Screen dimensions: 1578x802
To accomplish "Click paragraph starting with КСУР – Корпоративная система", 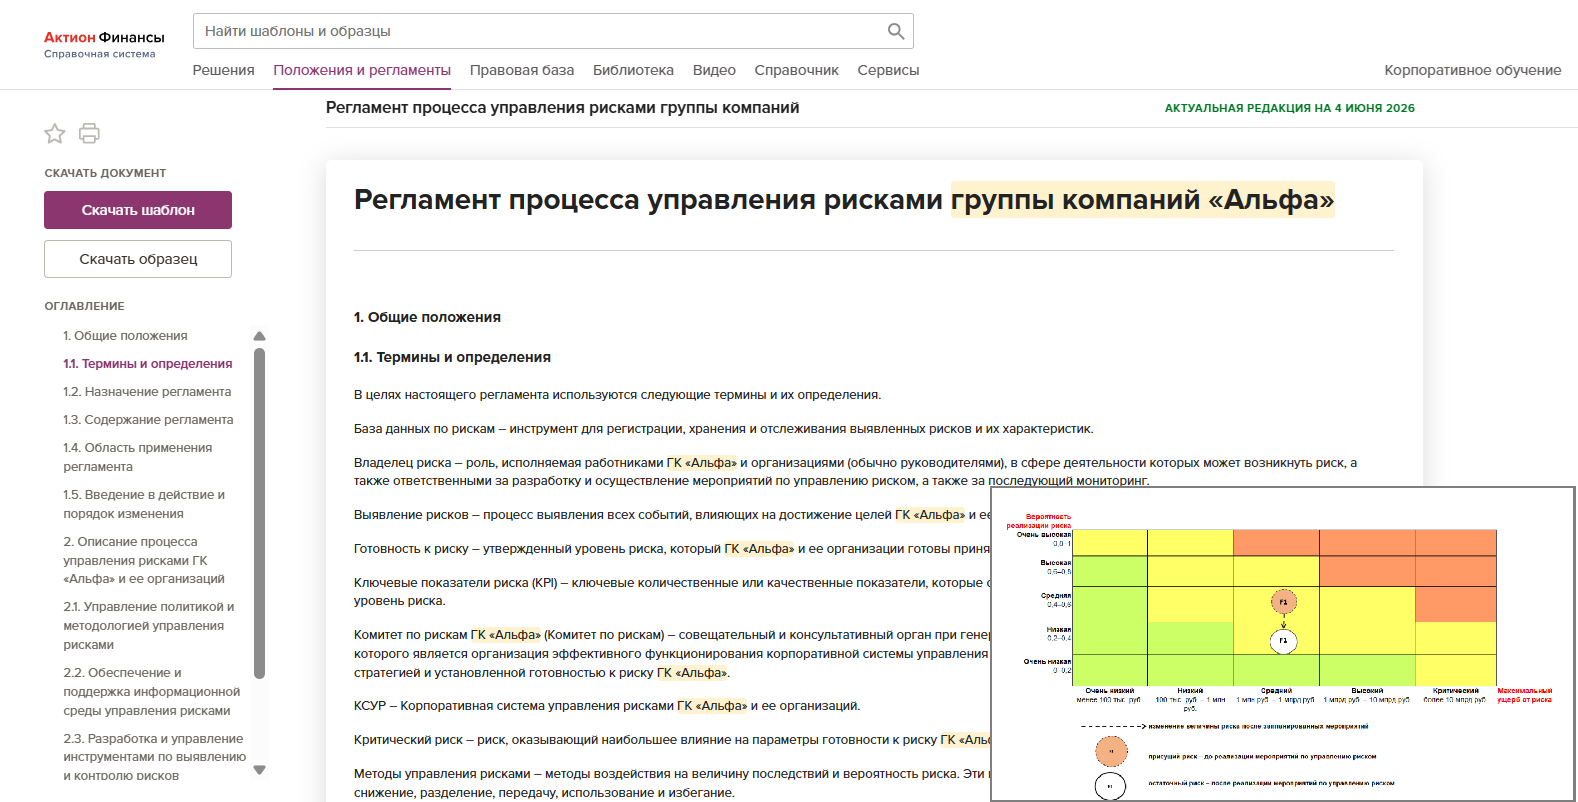I will coord(607,706).
